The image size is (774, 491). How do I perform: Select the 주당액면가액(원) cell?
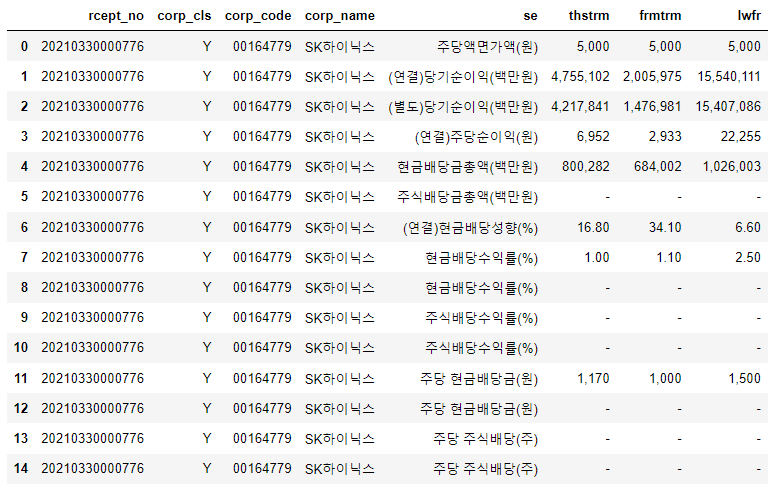point(487,46)
